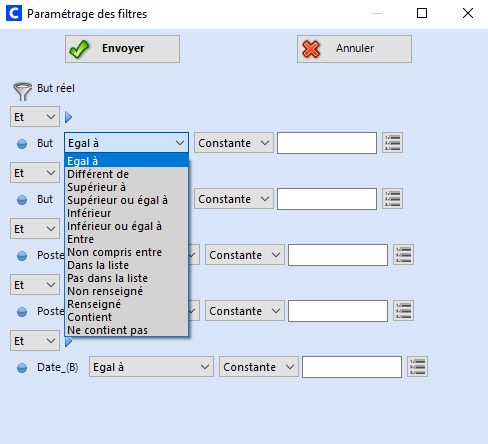Open value list icon for first But row
Viewport: 488px width, 444px height.
(x=392, y=143)
